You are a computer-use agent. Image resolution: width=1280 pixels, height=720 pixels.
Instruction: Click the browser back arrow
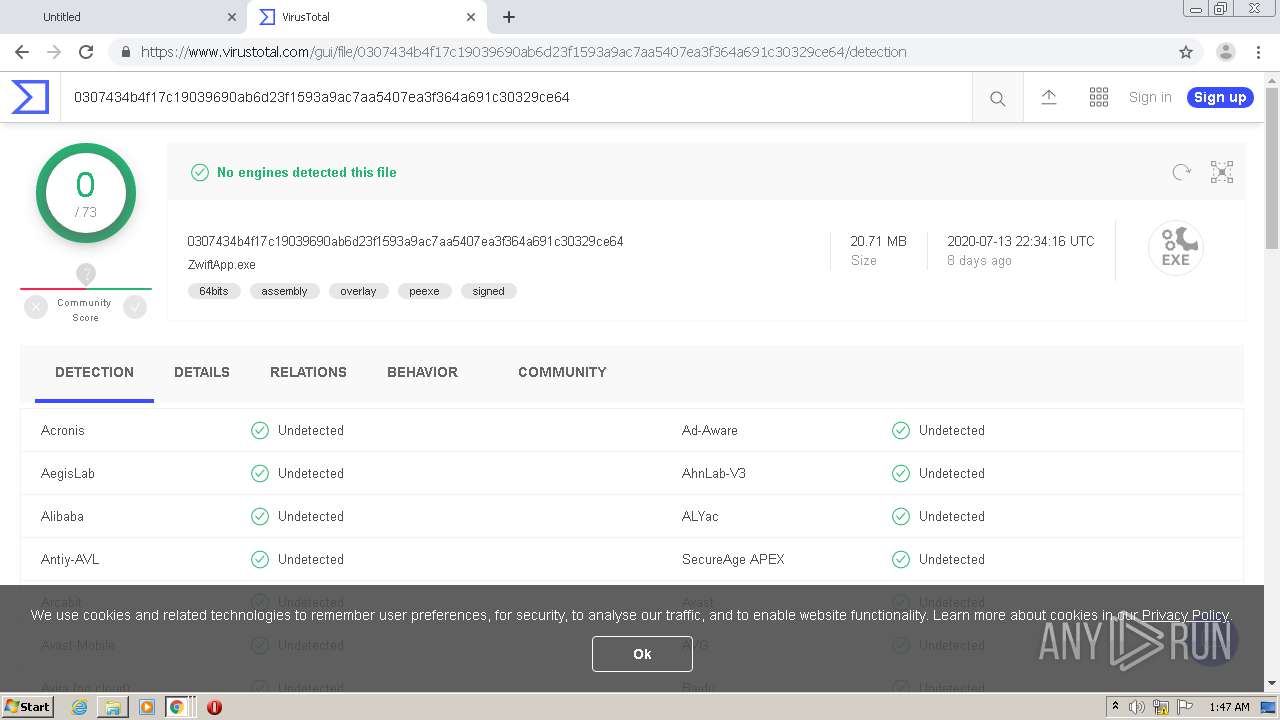22,52
